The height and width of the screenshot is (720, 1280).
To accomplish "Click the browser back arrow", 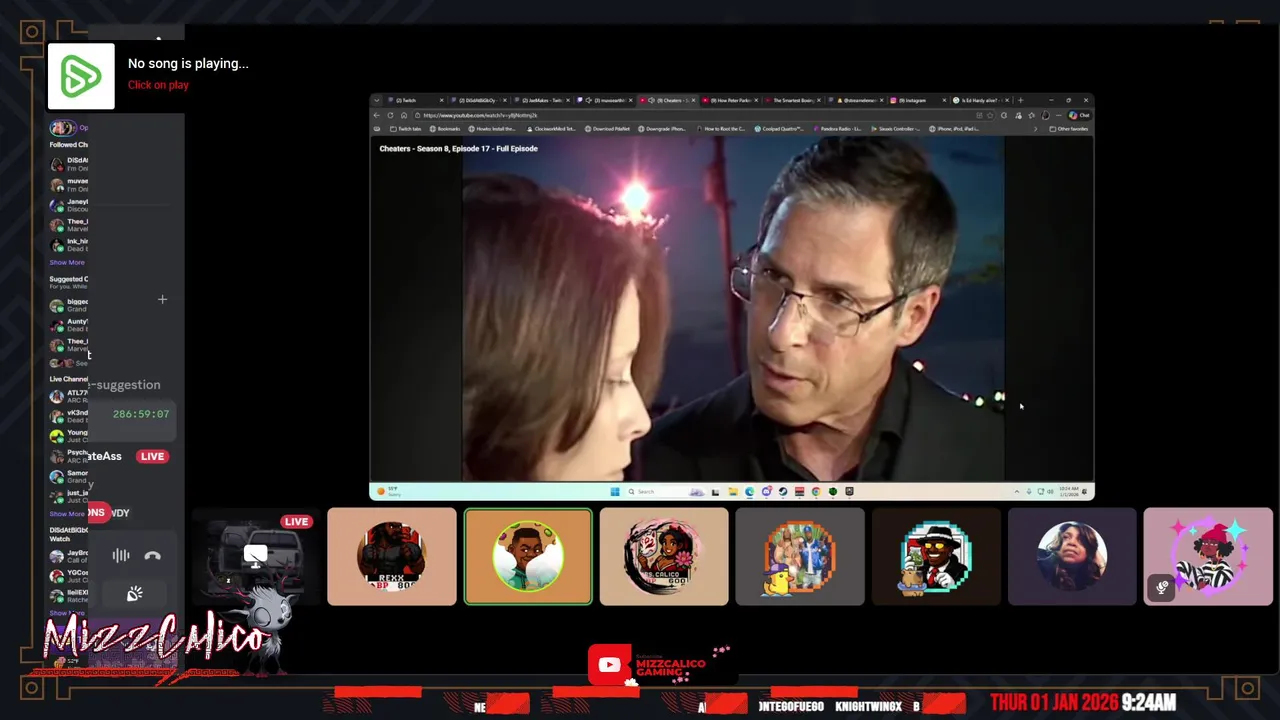I will coord(377,115).
